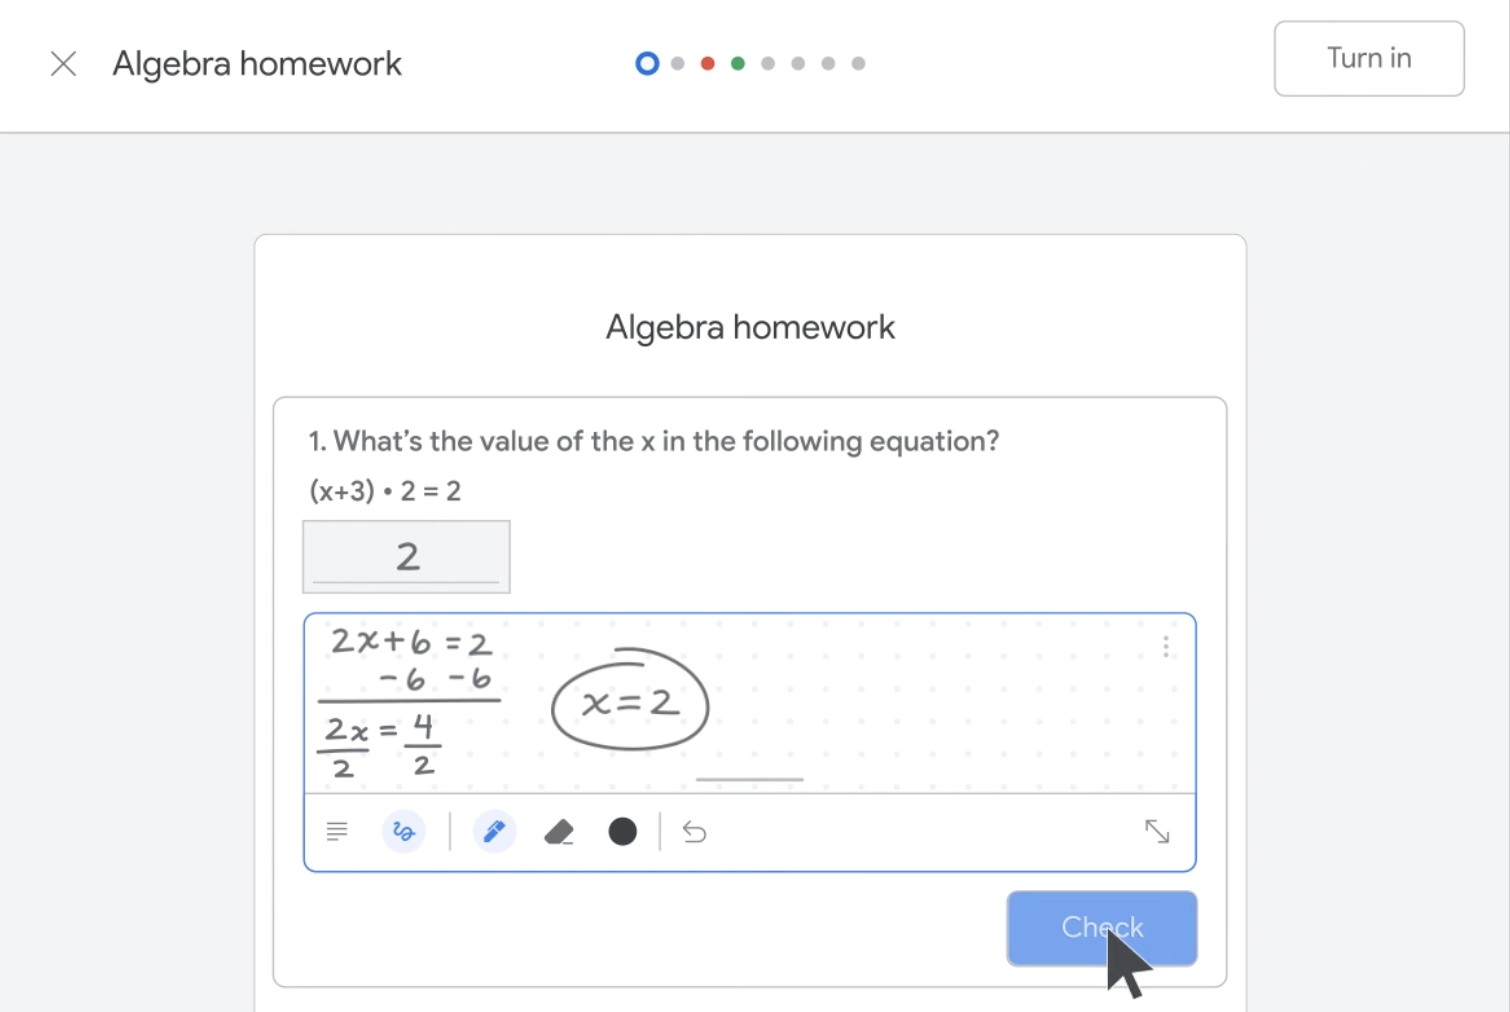This screenshot has height=1012, width=1510.
Task: Select the handwriting scribble mode icon
Action: click(x=404, y=831)
